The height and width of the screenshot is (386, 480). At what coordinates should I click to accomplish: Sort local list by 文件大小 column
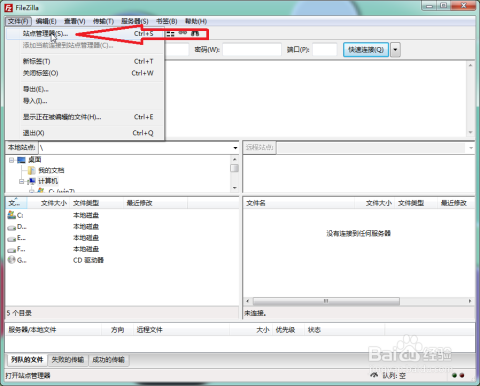(49, 203)
